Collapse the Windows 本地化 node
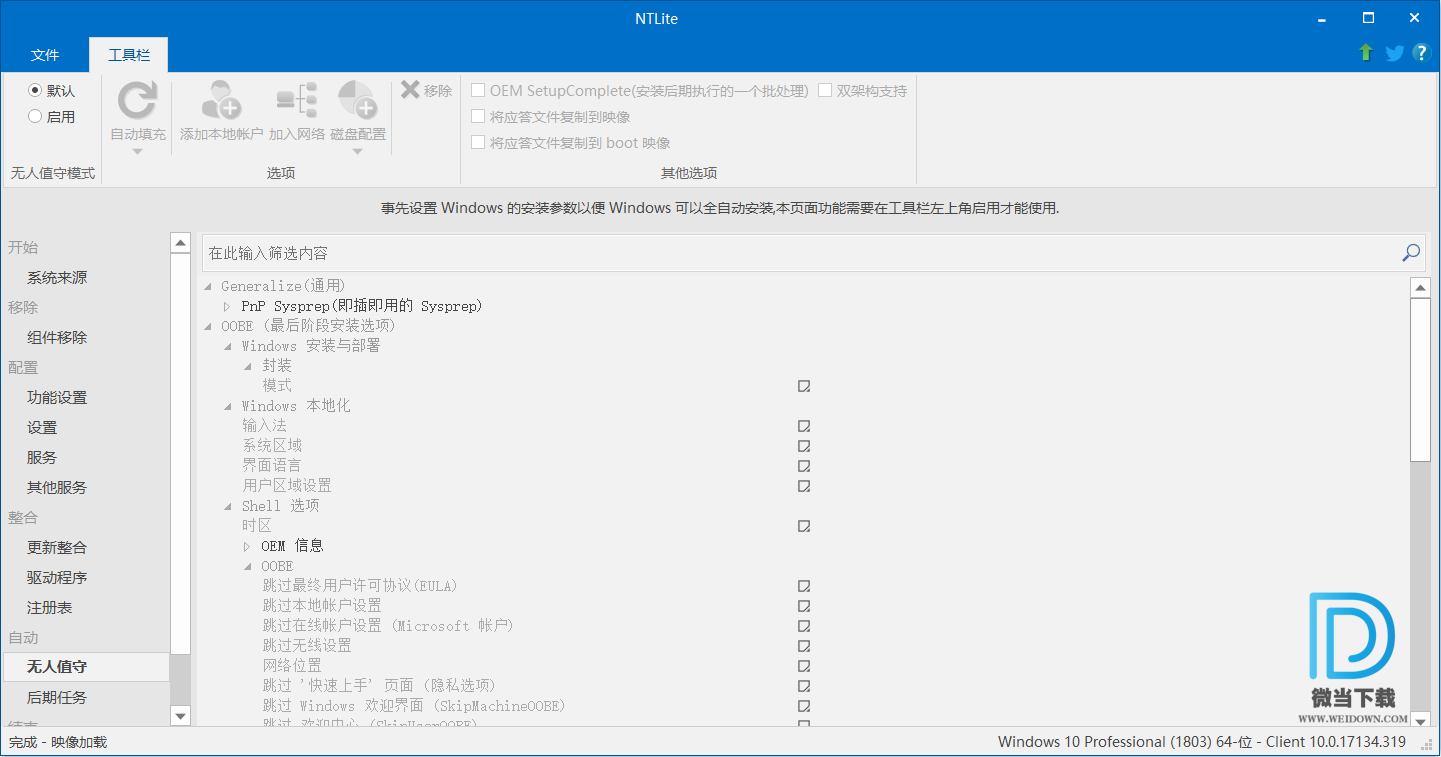The image size is (1441, 757). [228, 406]
